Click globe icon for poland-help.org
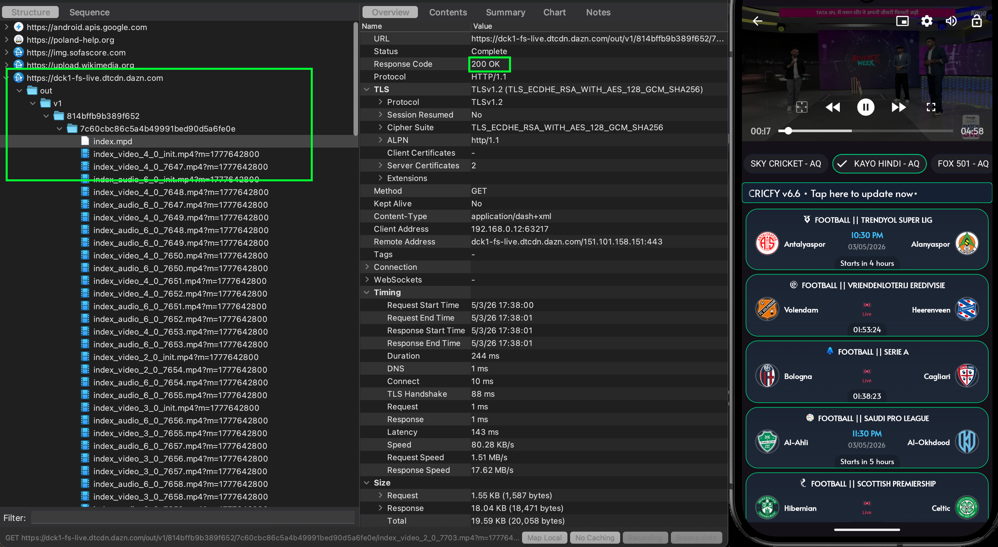Image resolution: width=998 pixels, height=547 pixels. coord(18,39)
